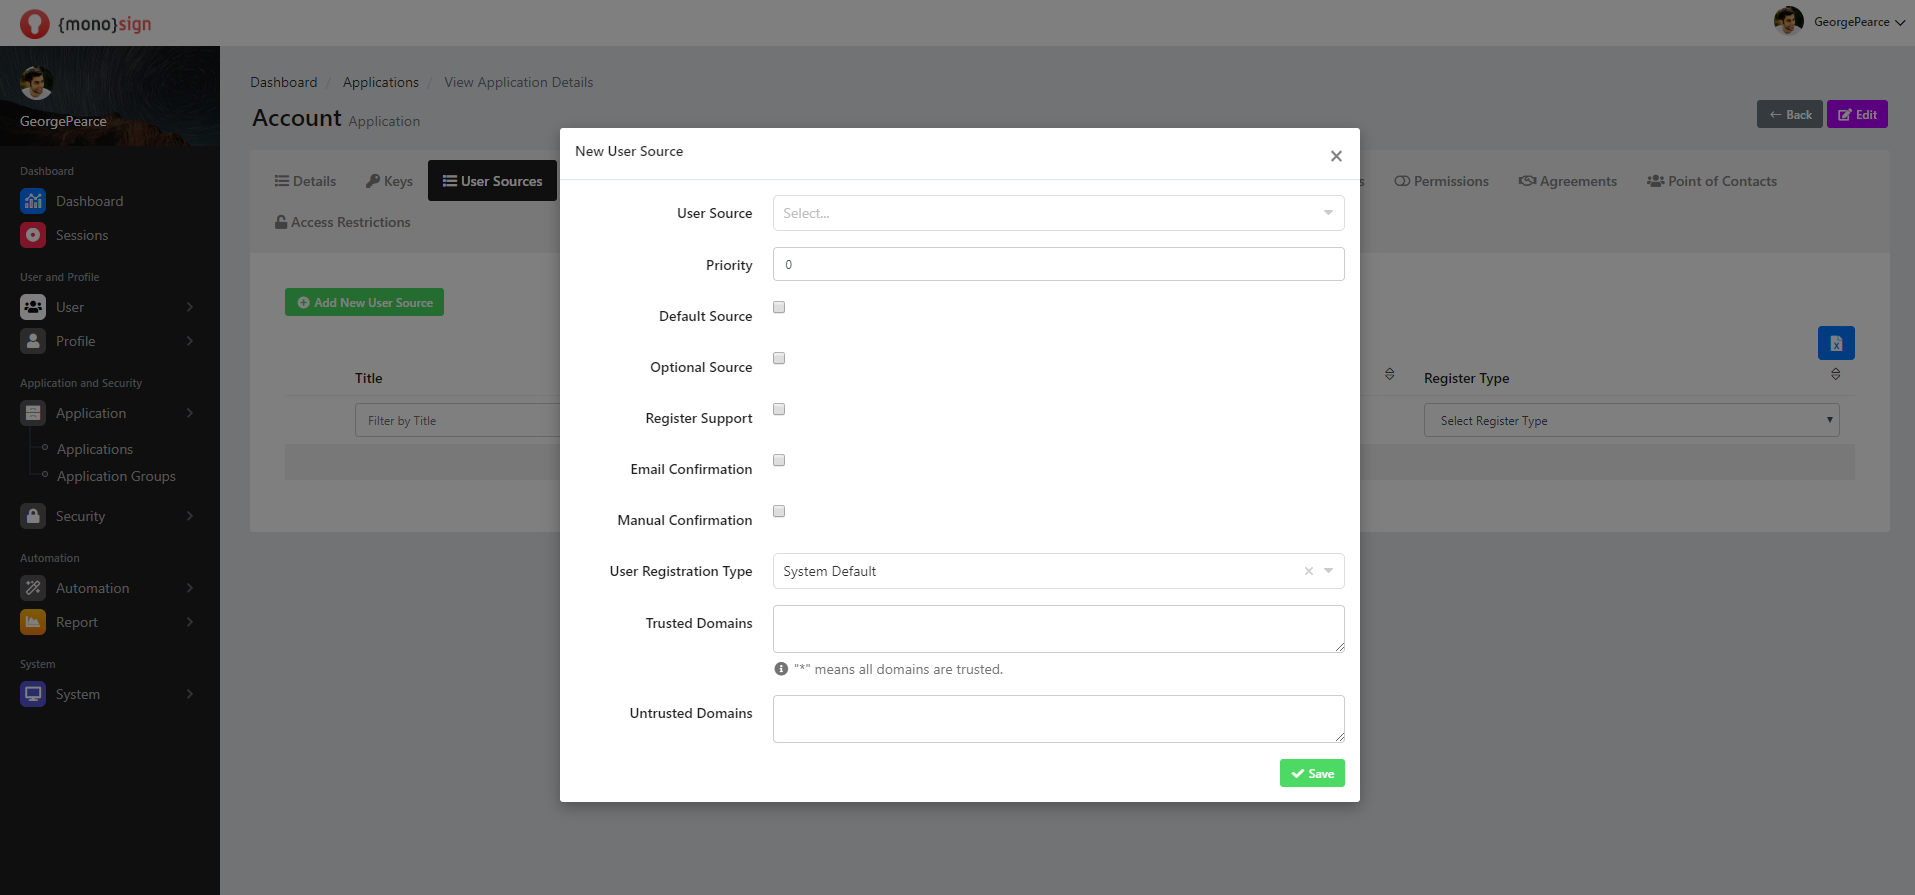1915x895 pixels.
Task: Switch to the Keys tab
Action: (389, 181)
